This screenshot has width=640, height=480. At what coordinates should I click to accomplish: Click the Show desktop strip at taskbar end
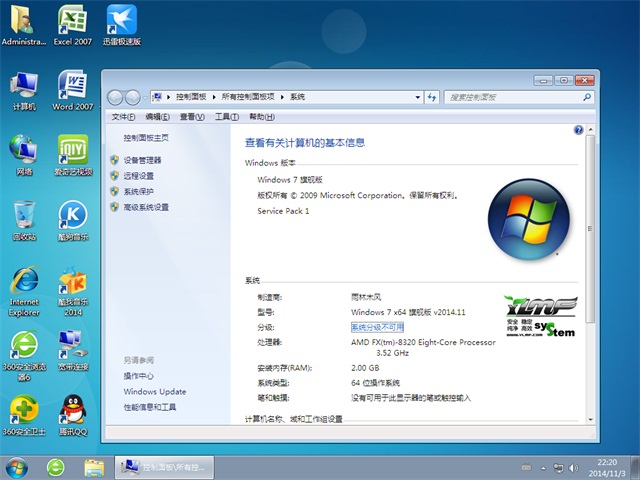635,468
